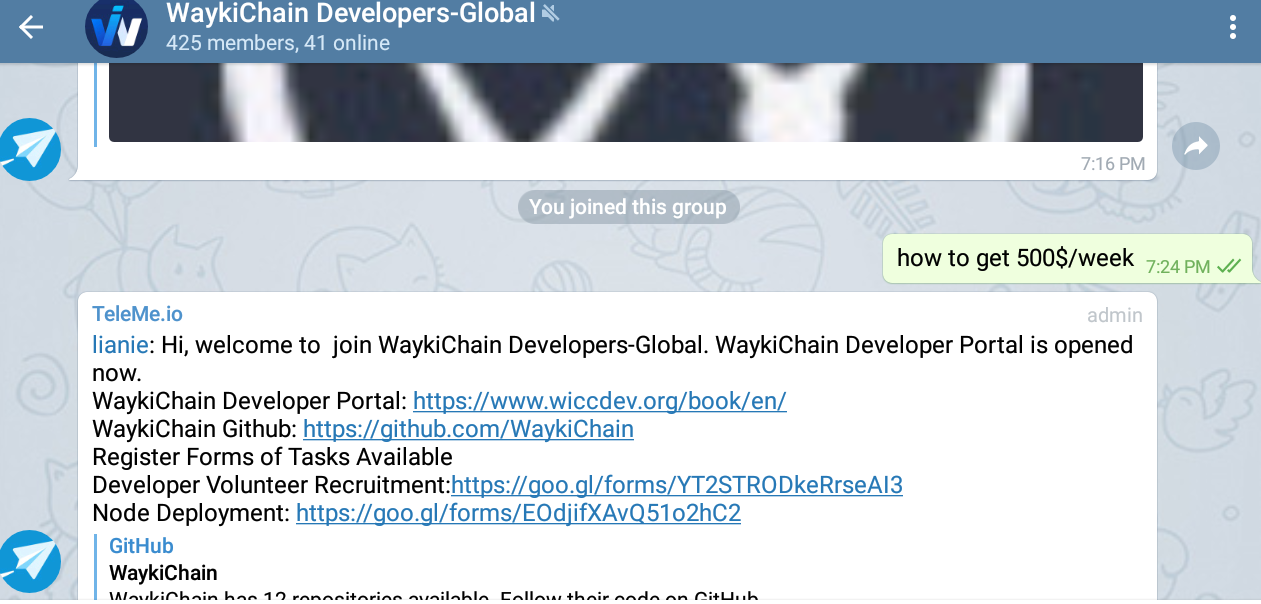The height and width of the screenshot is (604, 1261).
Task: Tap the bold WaykiChain preview heading
Action: click(163, 574)
